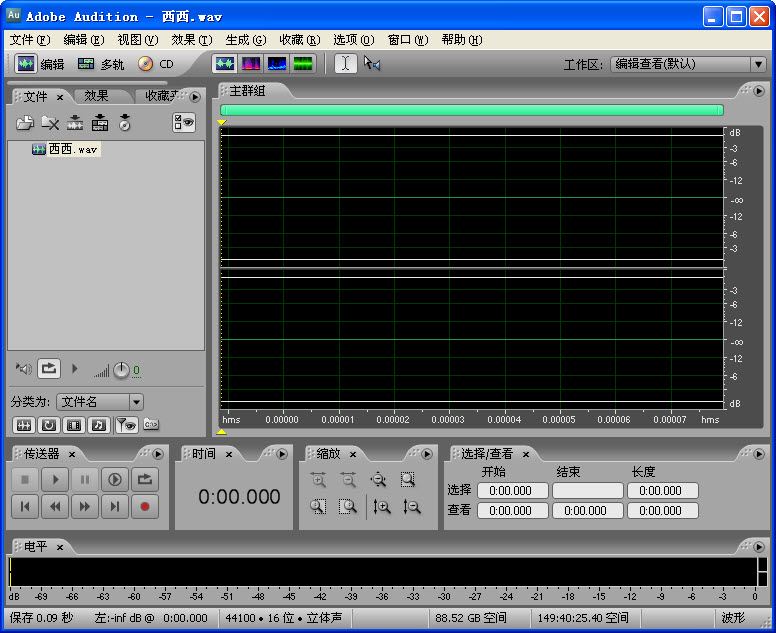Switch to the 效果 panel tab
This screenshot has height=633, width=776.
pyautogui.click(x=96, y=96)
